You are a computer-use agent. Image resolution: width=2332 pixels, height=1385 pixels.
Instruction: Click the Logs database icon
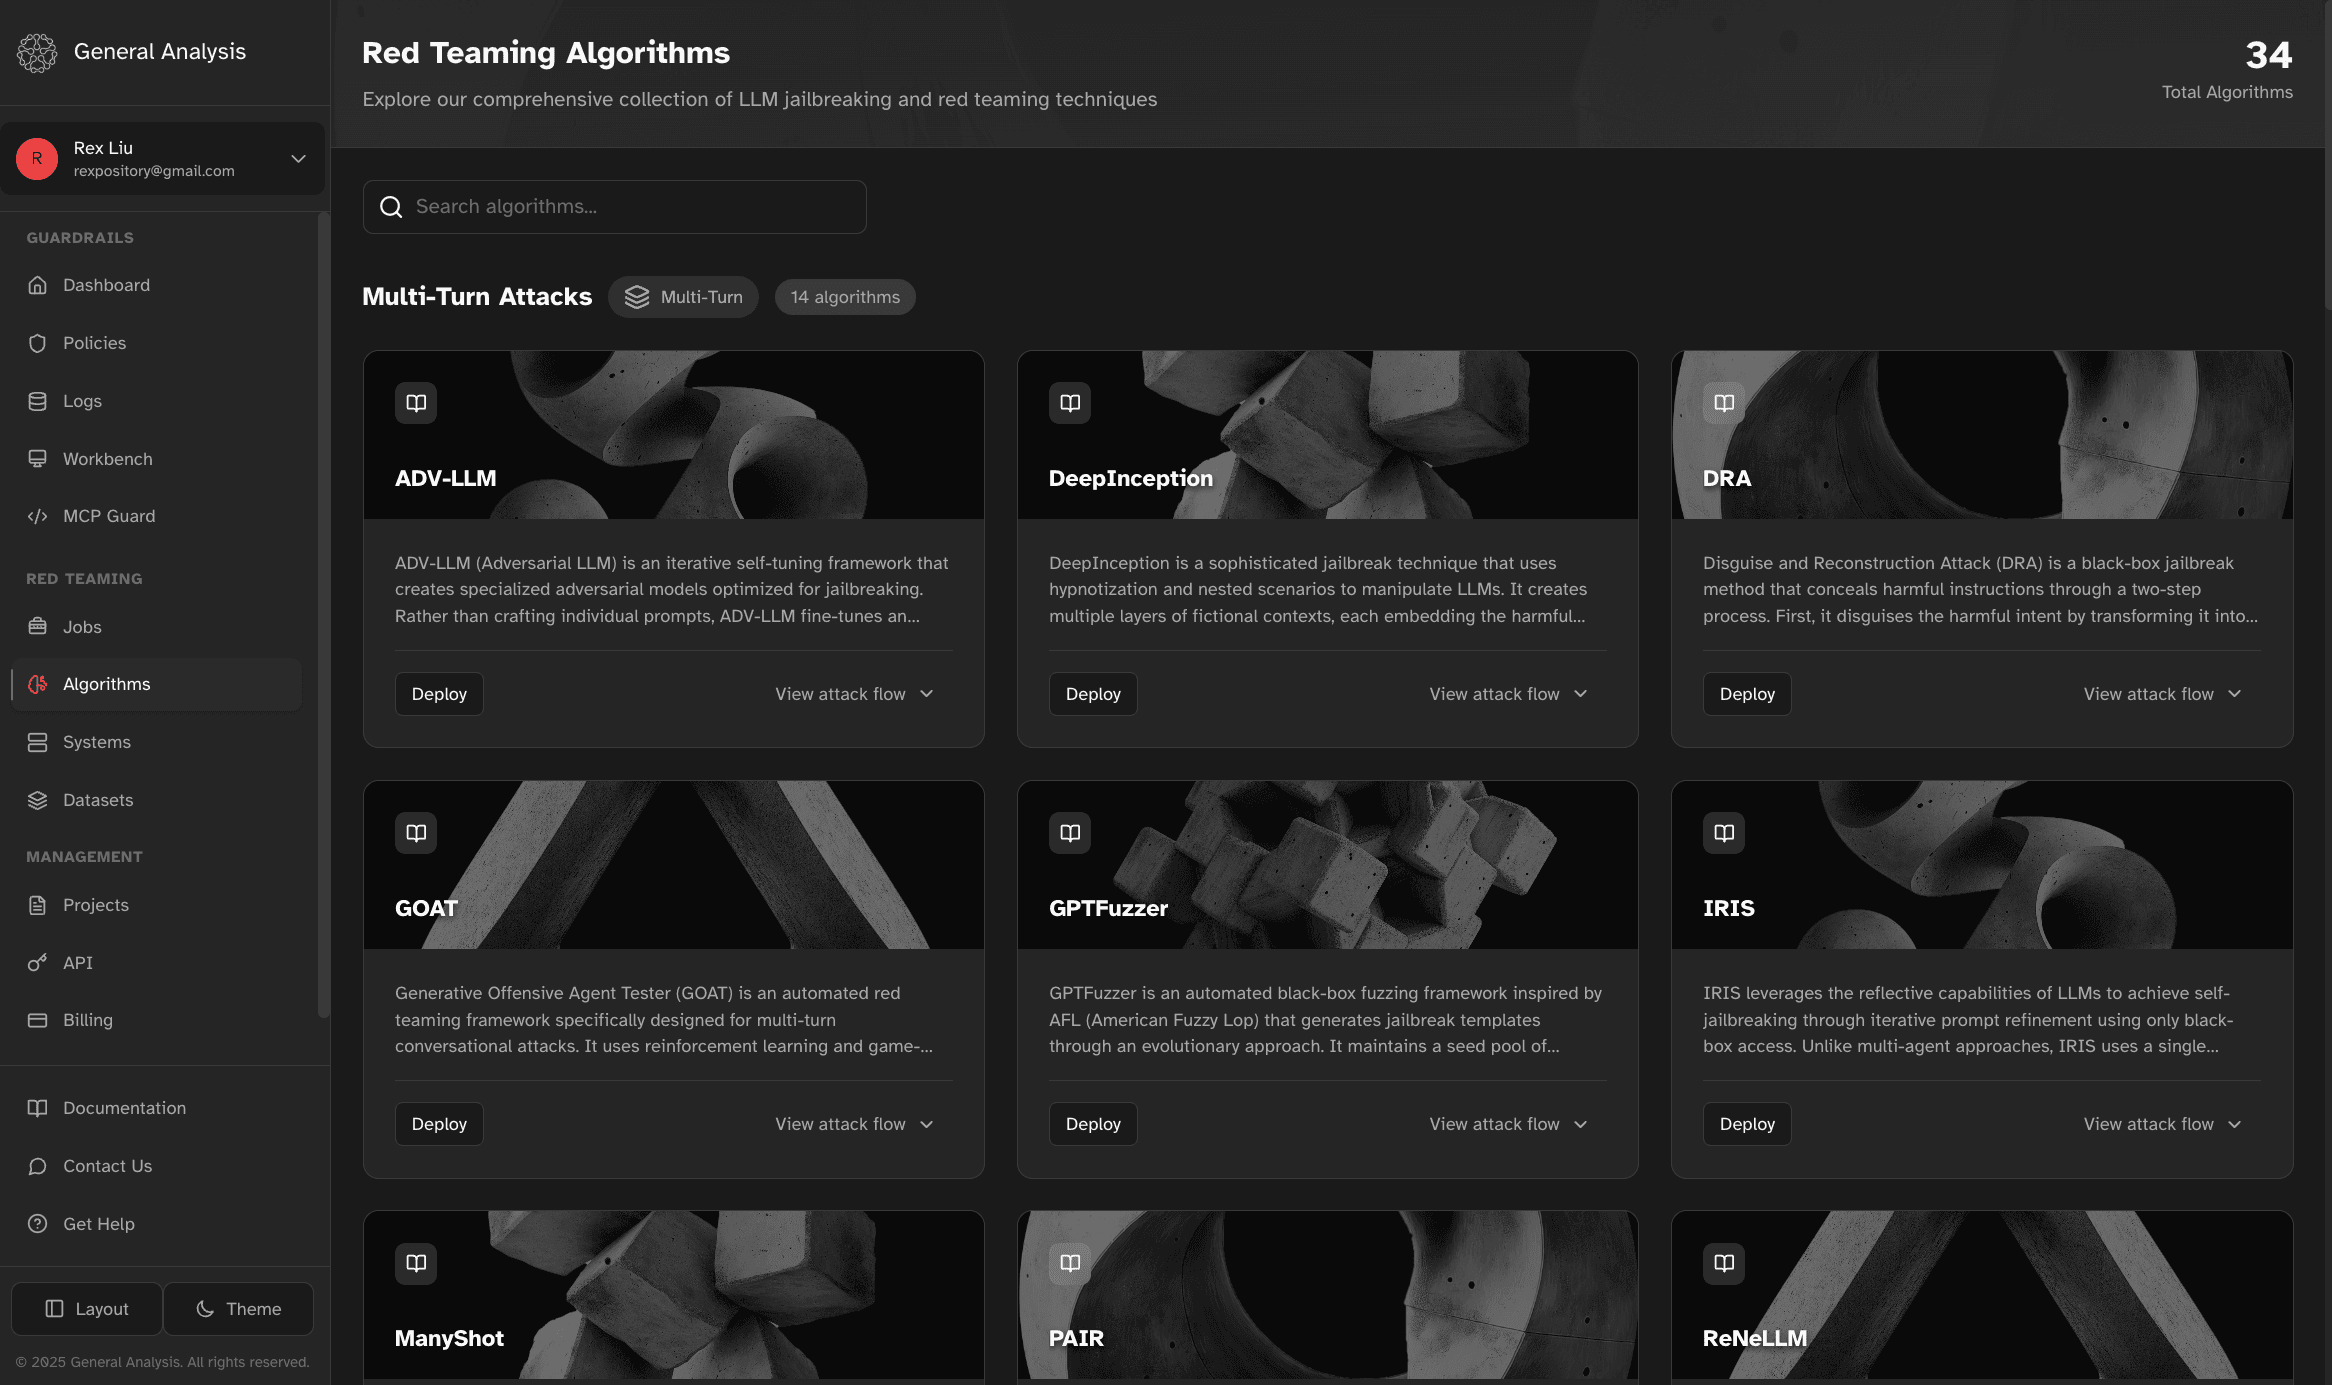(38, 401)
